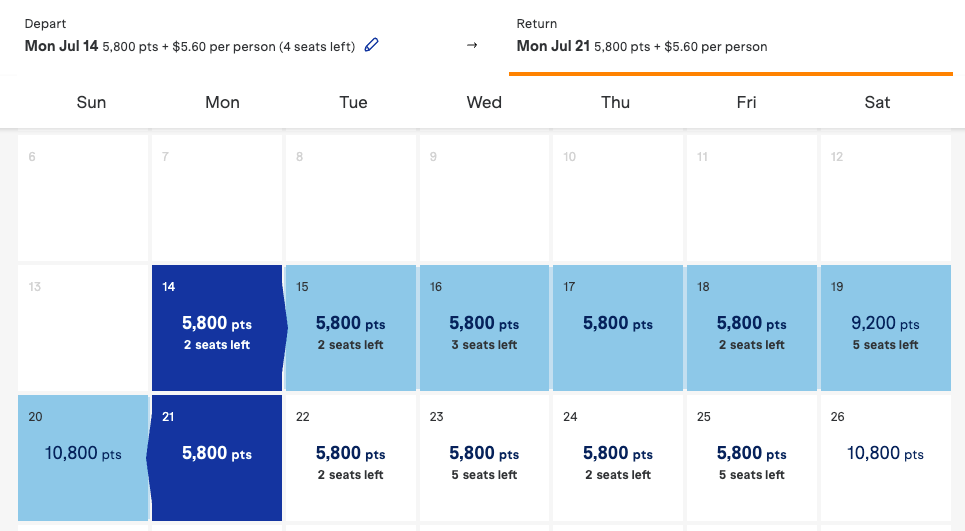965x531 pixels.
Task: Choose July 18 with 2 seats left
Action: (x=751, y=327)
